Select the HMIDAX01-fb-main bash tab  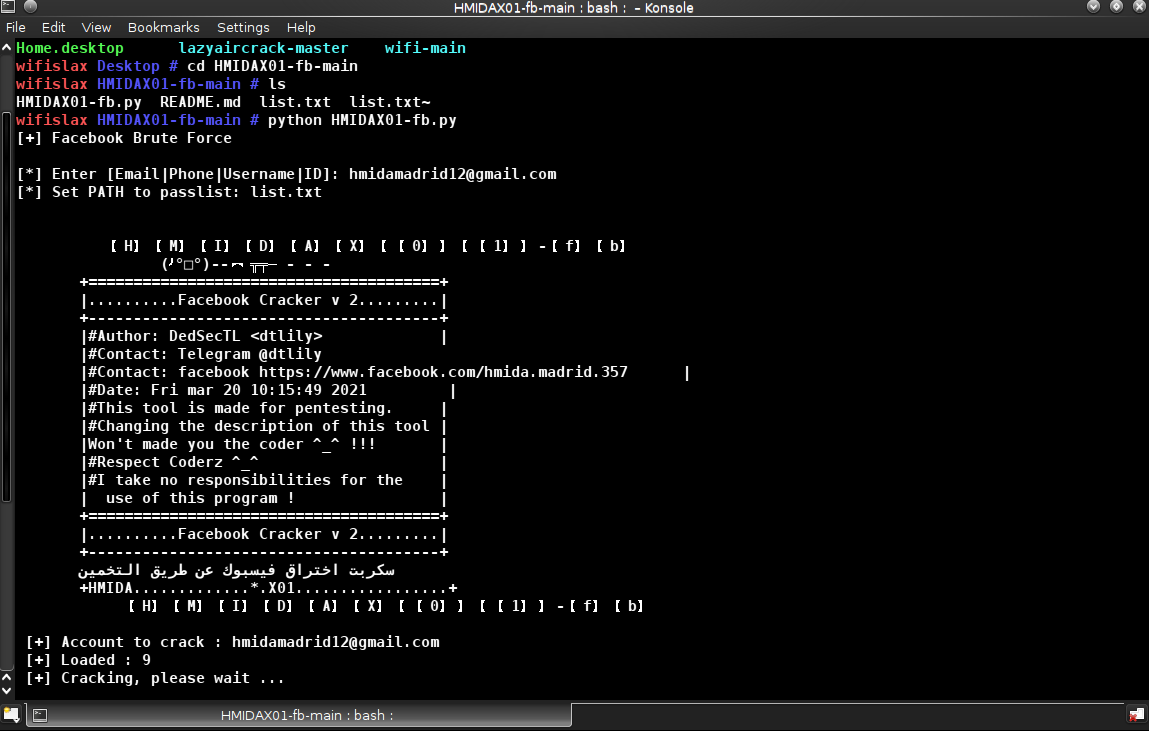[306, 715]
